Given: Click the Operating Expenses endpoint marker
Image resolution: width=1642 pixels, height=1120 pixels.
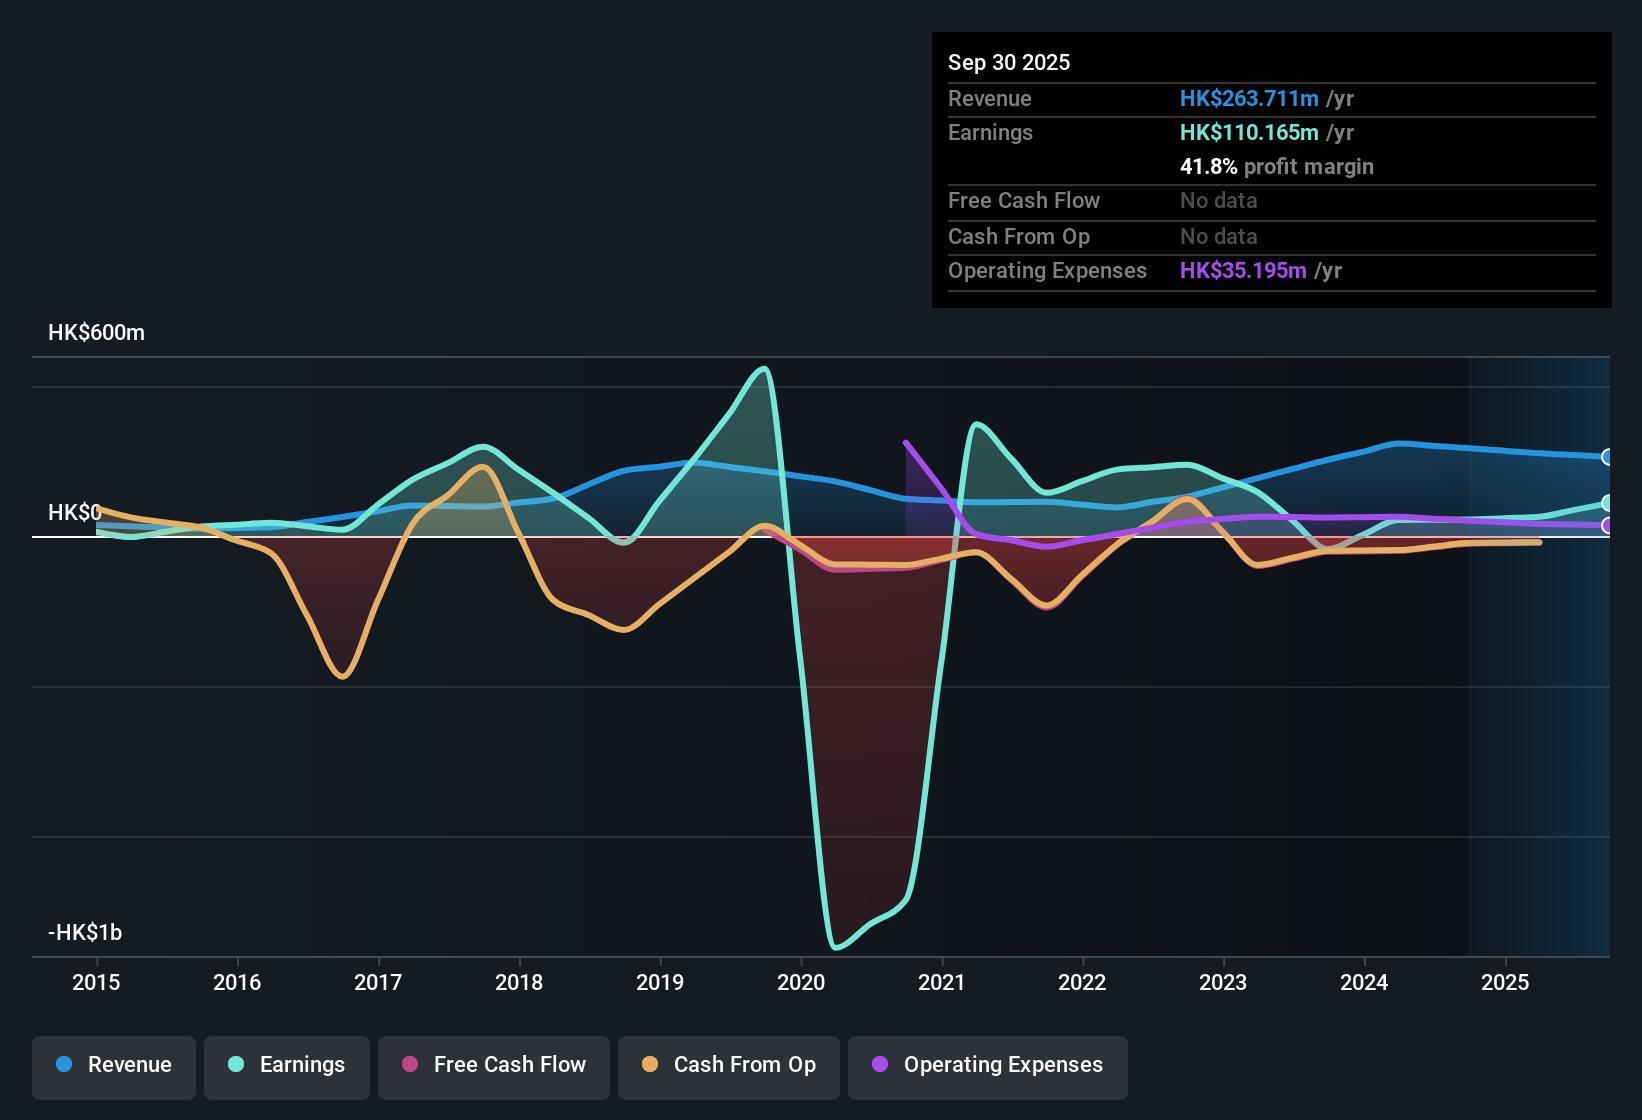Looking at the screenshot, I should click(x=1608, y=527).
